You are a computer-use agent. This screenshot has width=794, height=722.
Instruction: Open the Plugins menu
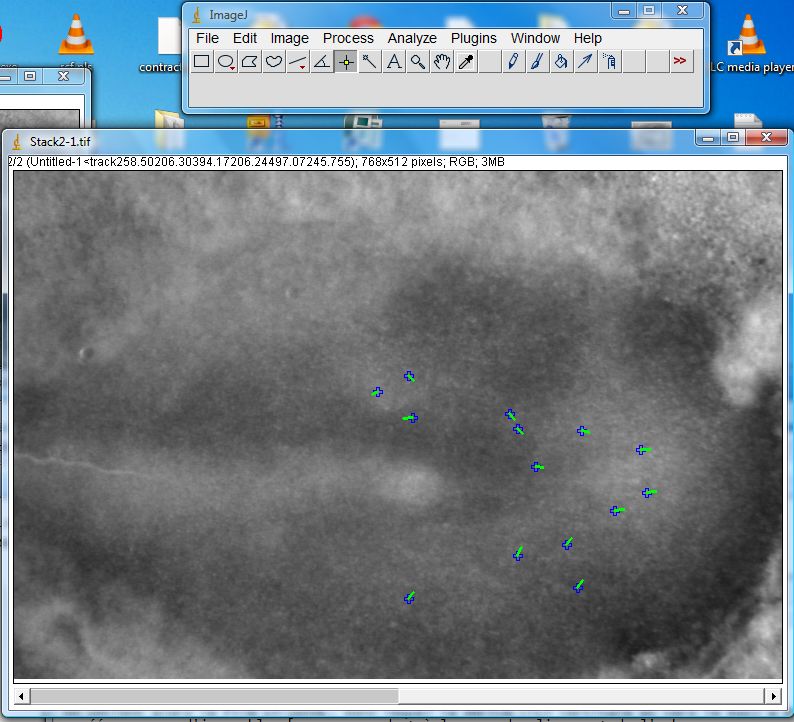click(473, 38)
